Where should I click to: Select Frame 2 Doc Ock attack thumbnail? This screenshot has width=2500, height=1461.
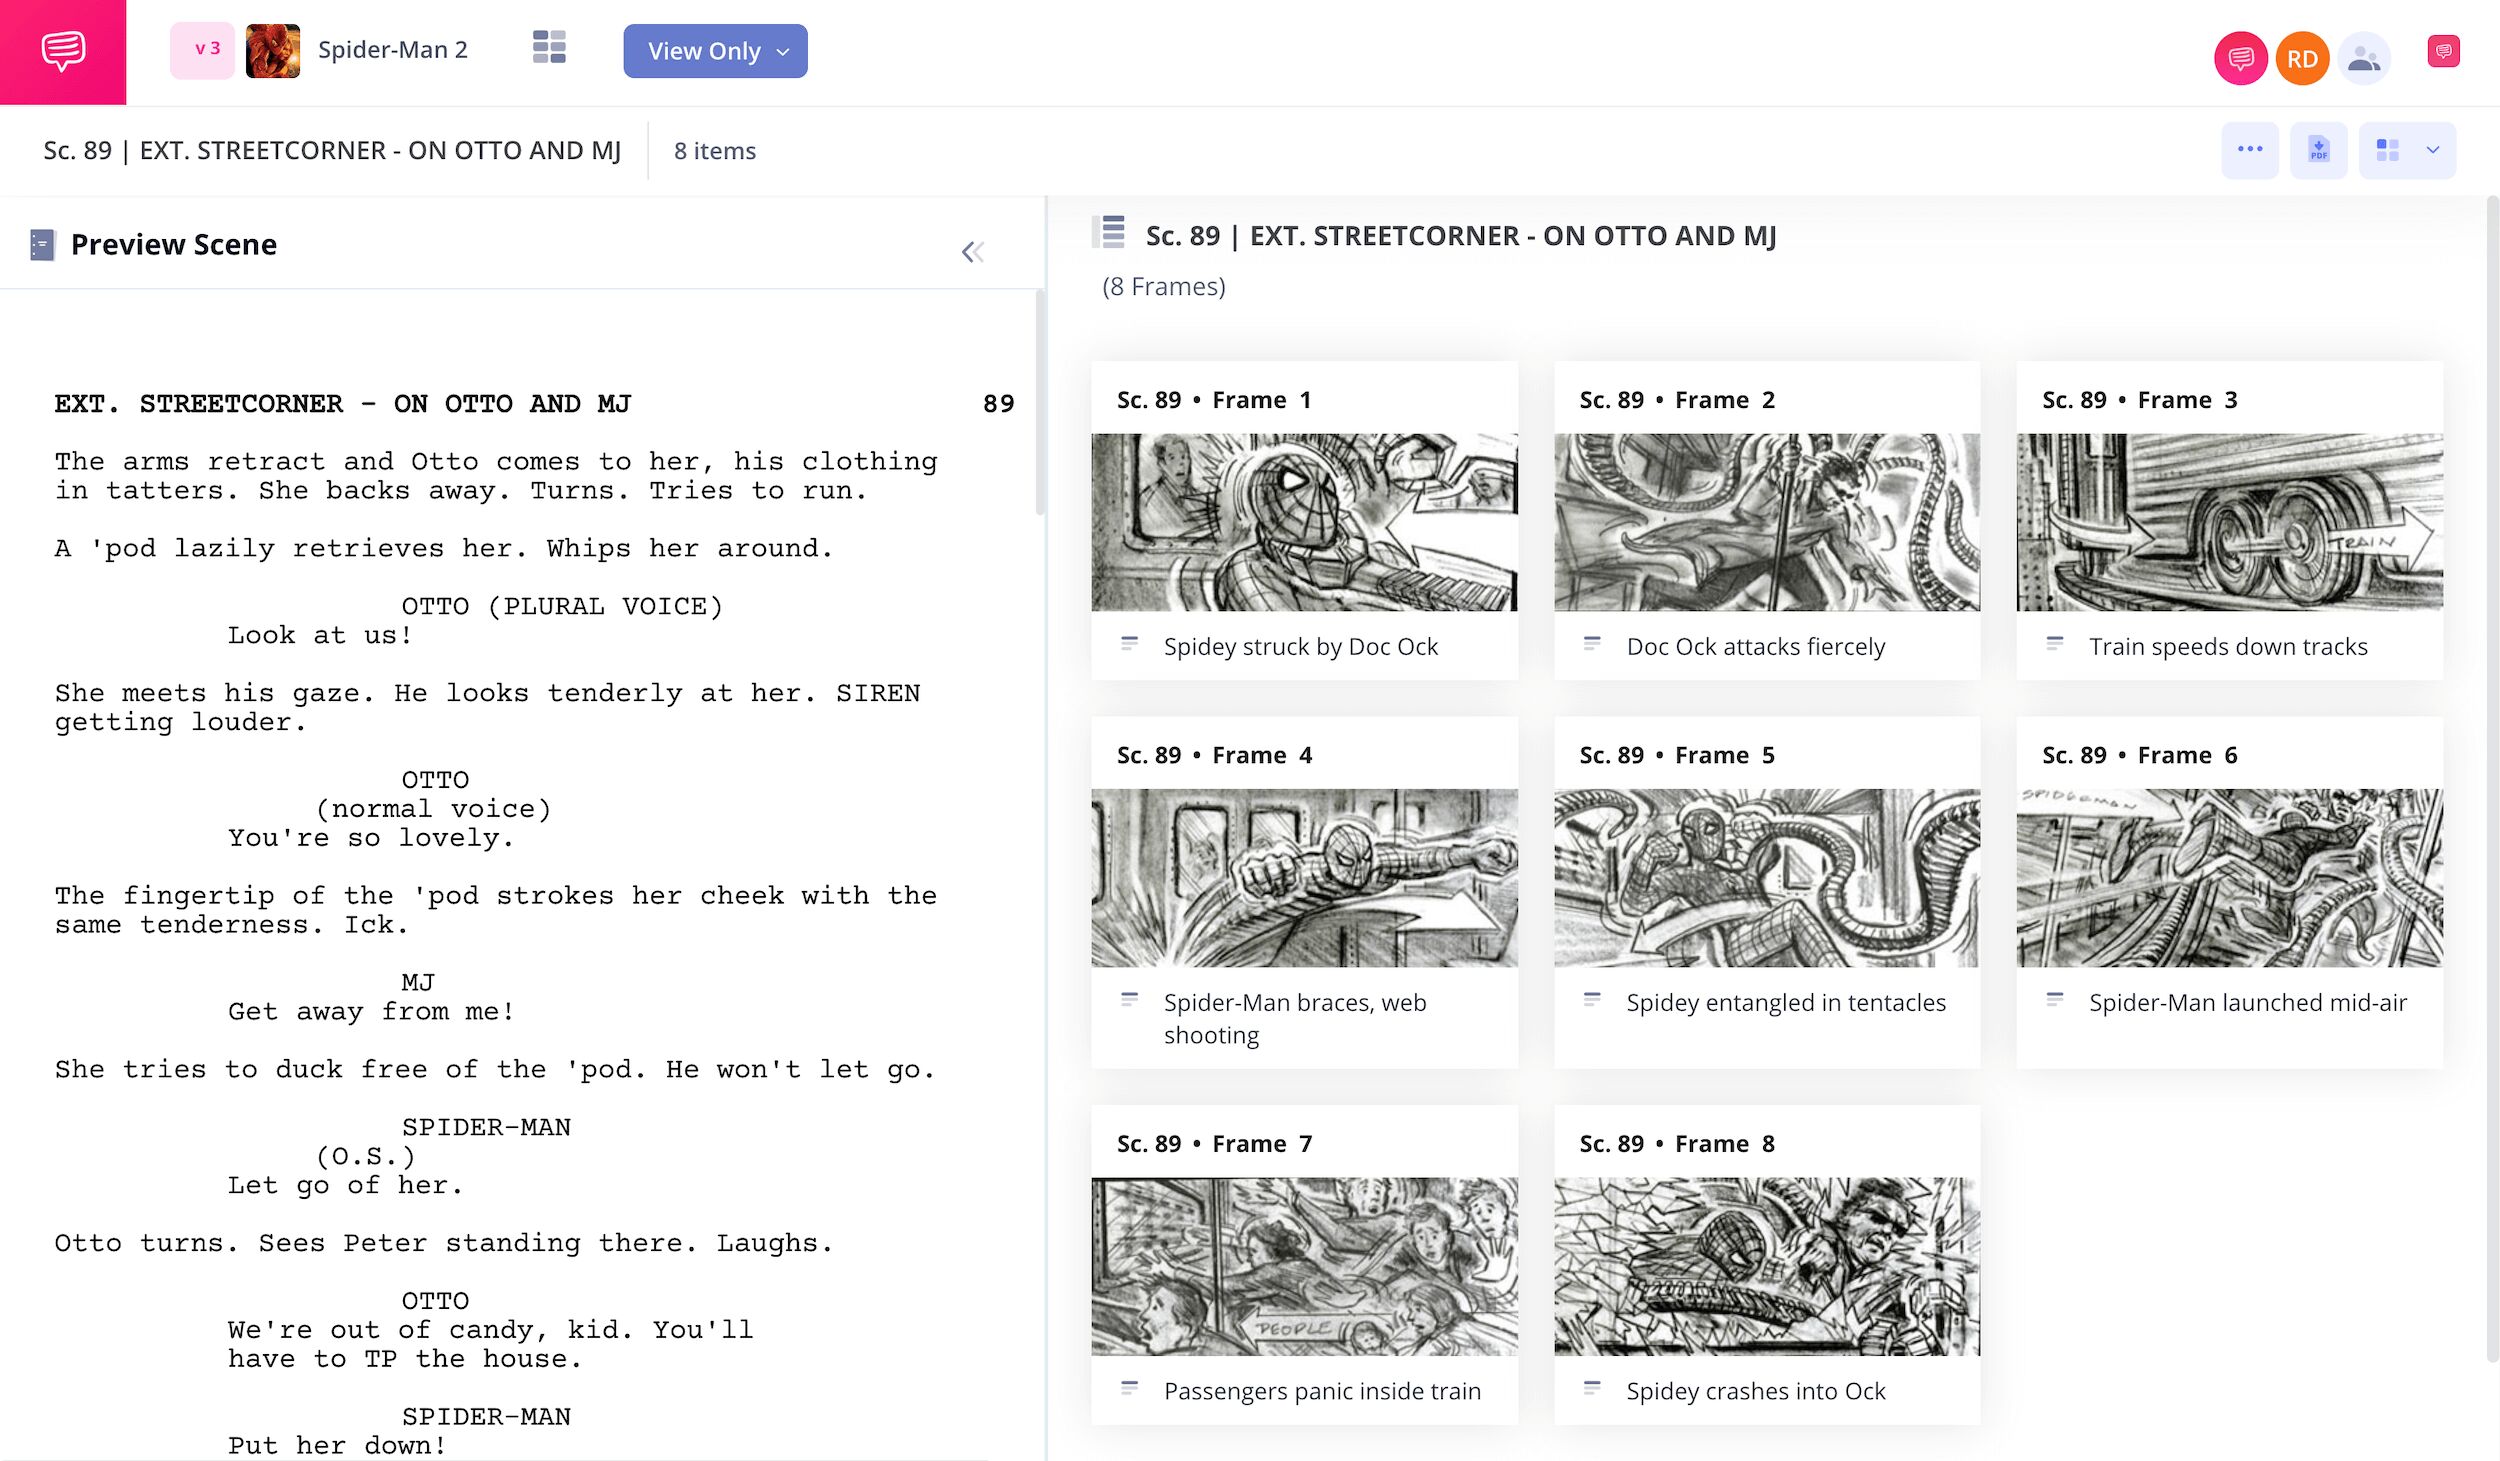1766,522
